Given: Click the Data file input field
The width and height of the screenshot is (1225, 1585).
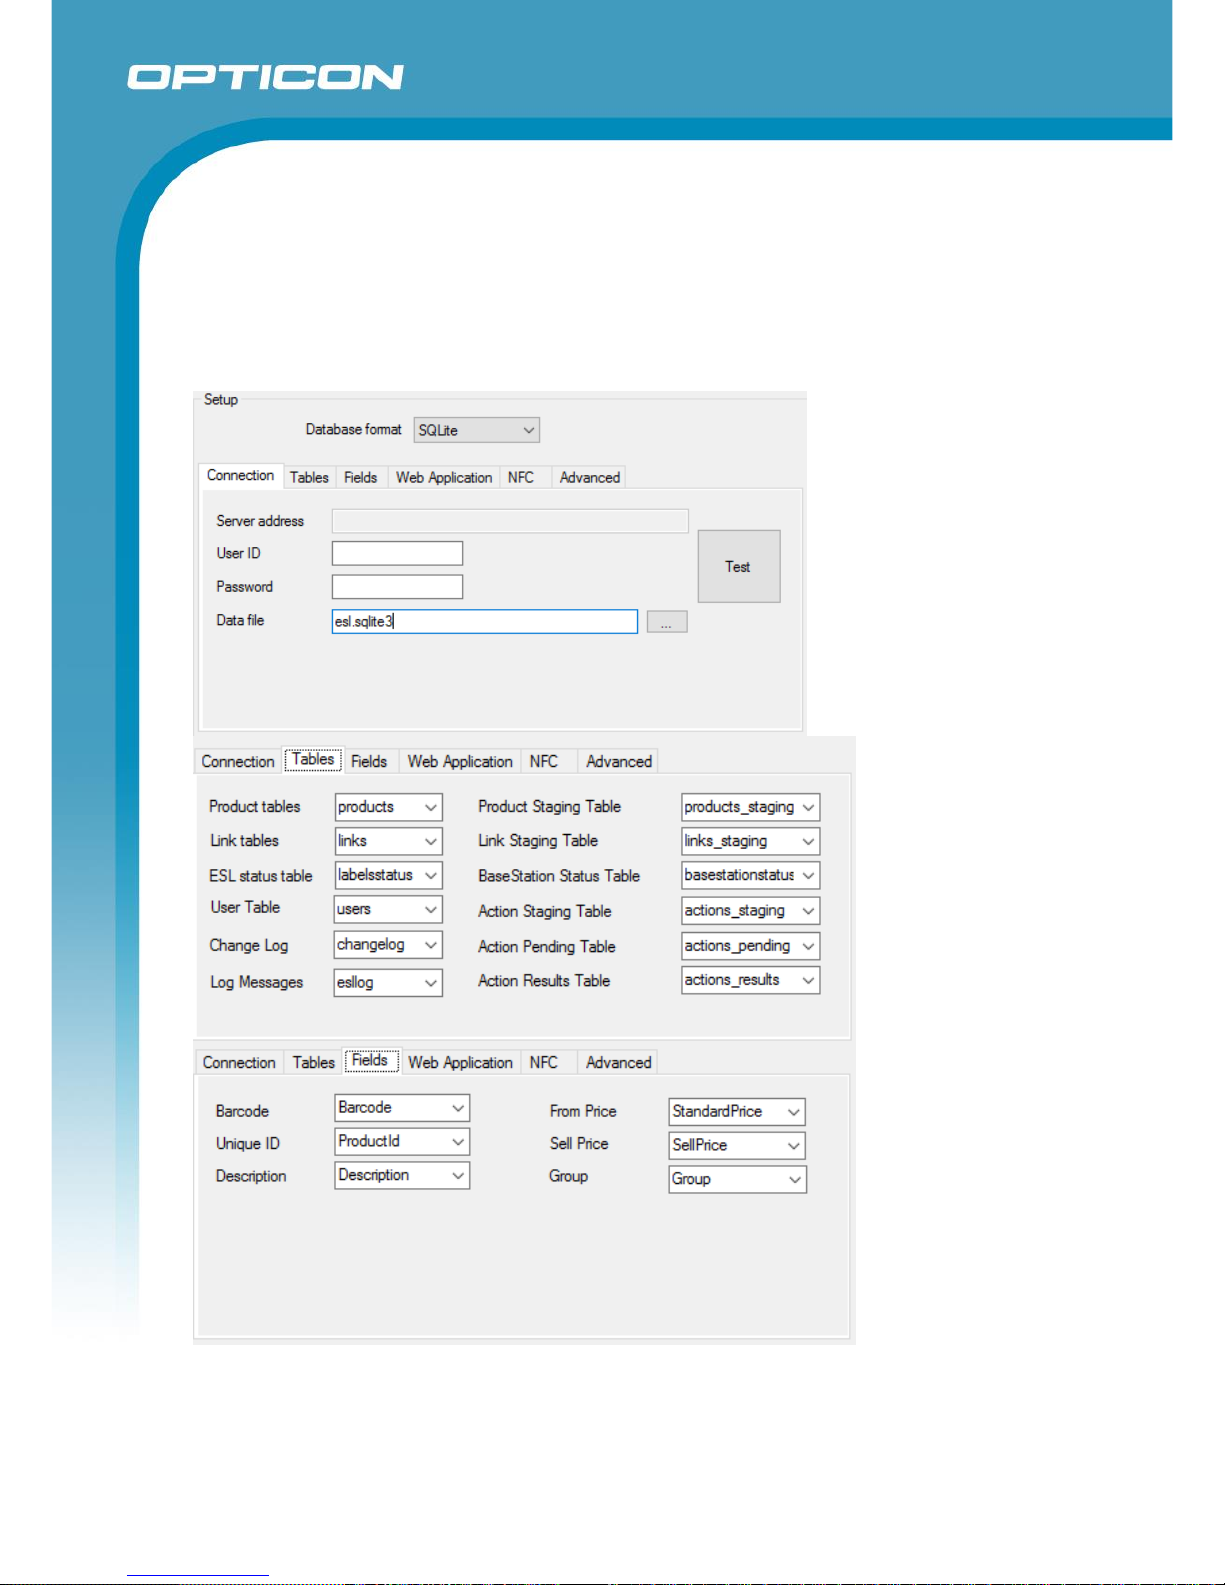Looking at the screenshot, I should tap(485, 621).
